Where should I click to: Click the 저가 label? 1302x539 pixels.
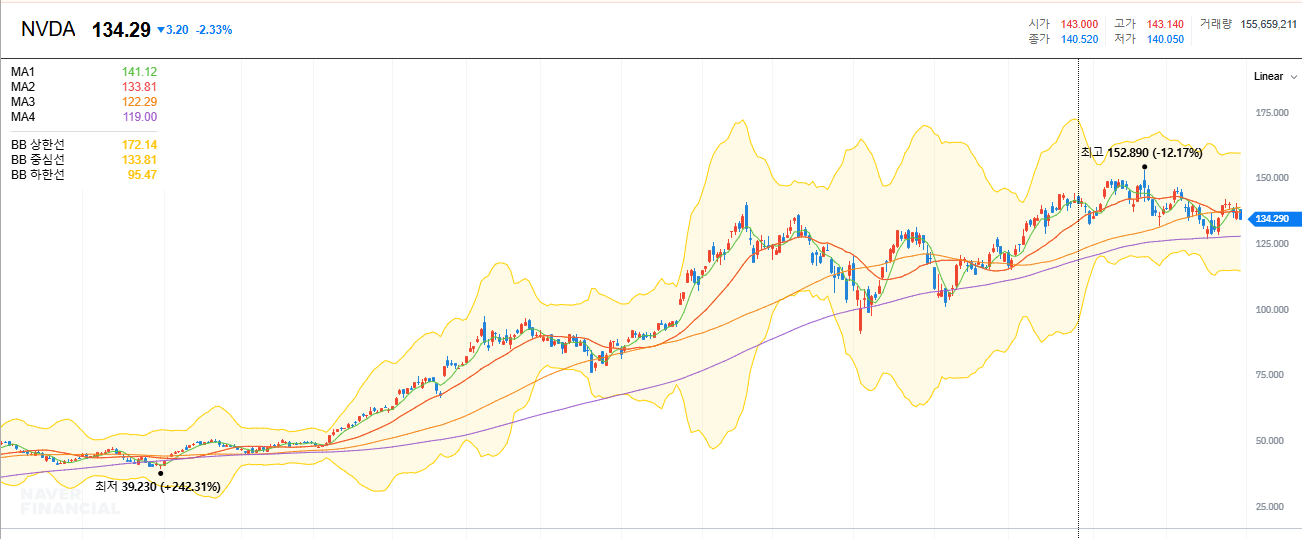click(1125, 39)
